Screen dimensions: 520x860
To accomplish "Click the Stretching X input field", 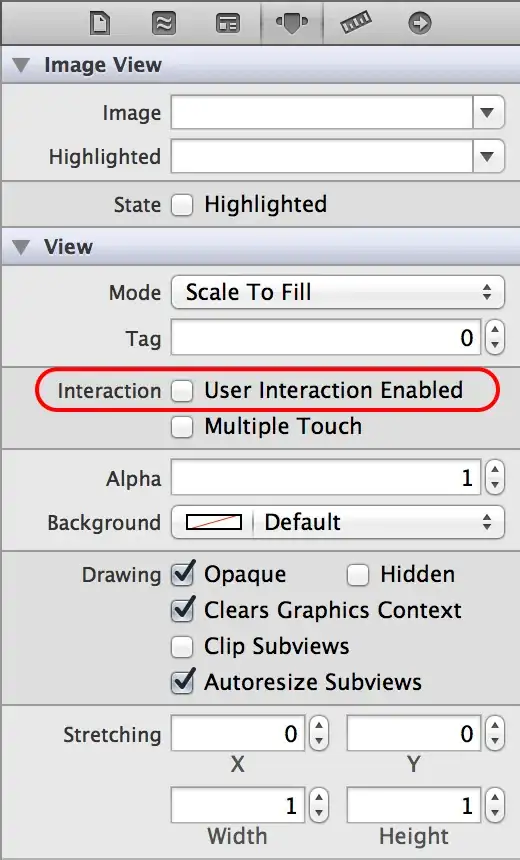I will tap(238, 733).
